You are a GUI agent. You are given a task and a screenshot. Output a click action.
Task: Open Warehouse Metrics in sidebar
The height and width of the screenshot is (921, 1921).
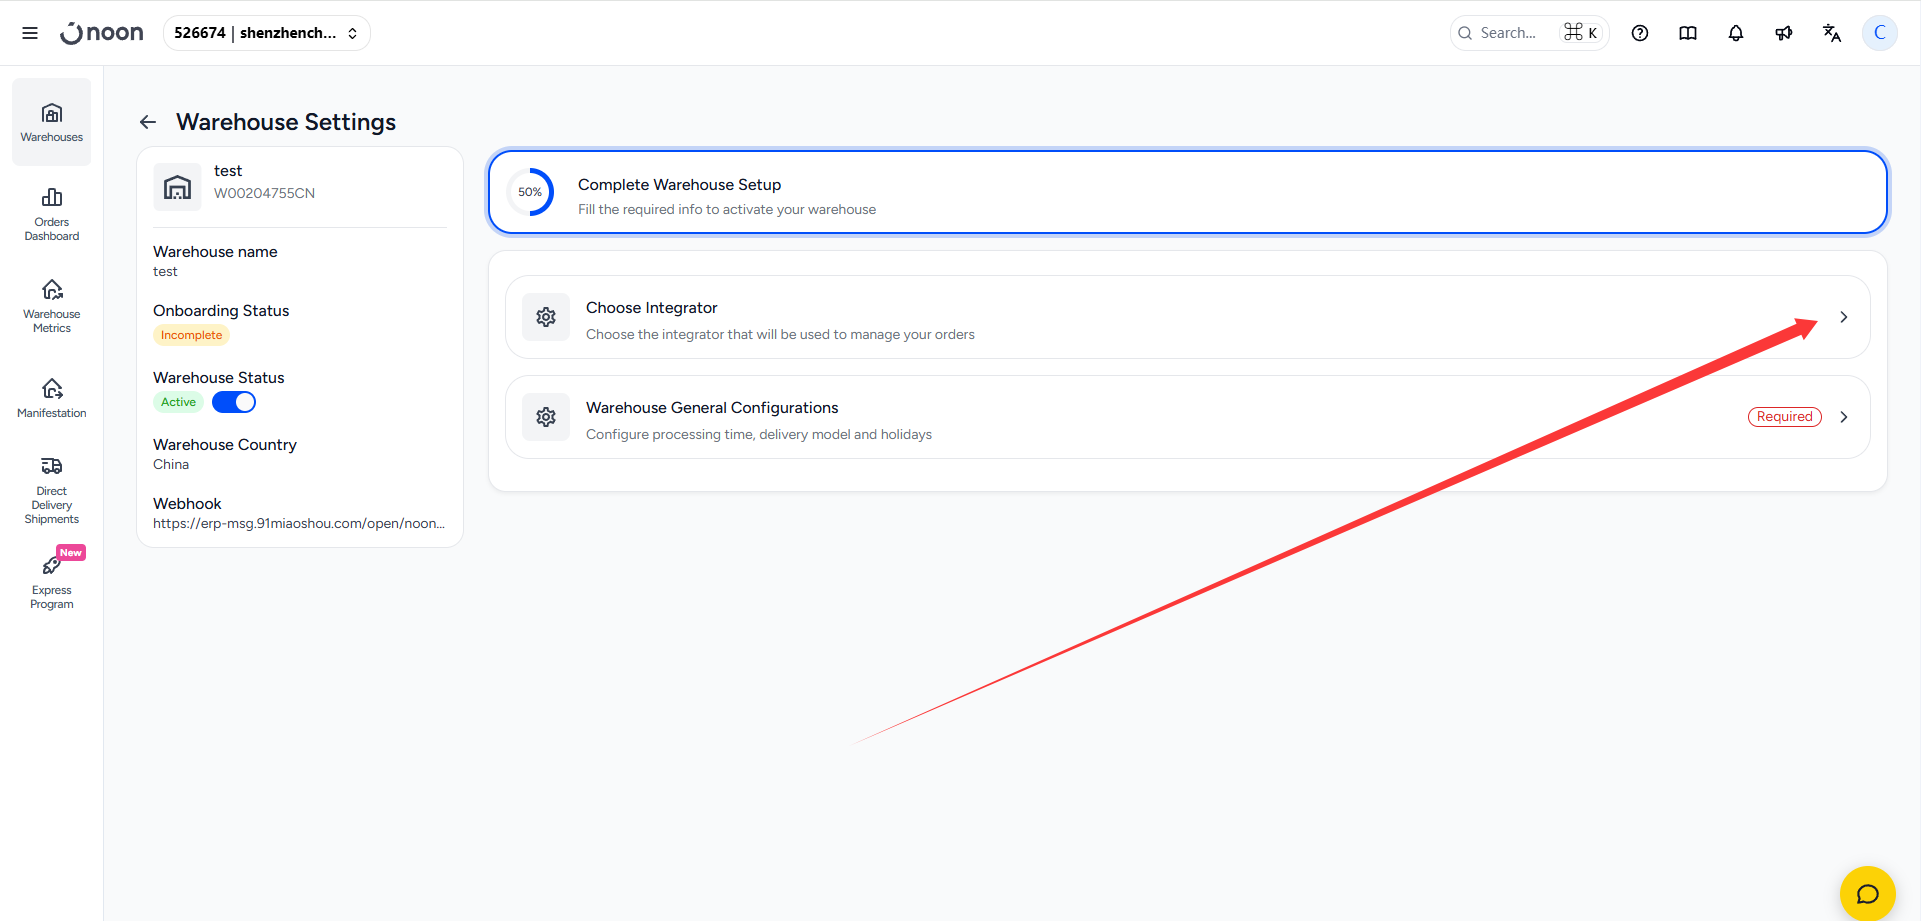point(52,306)
